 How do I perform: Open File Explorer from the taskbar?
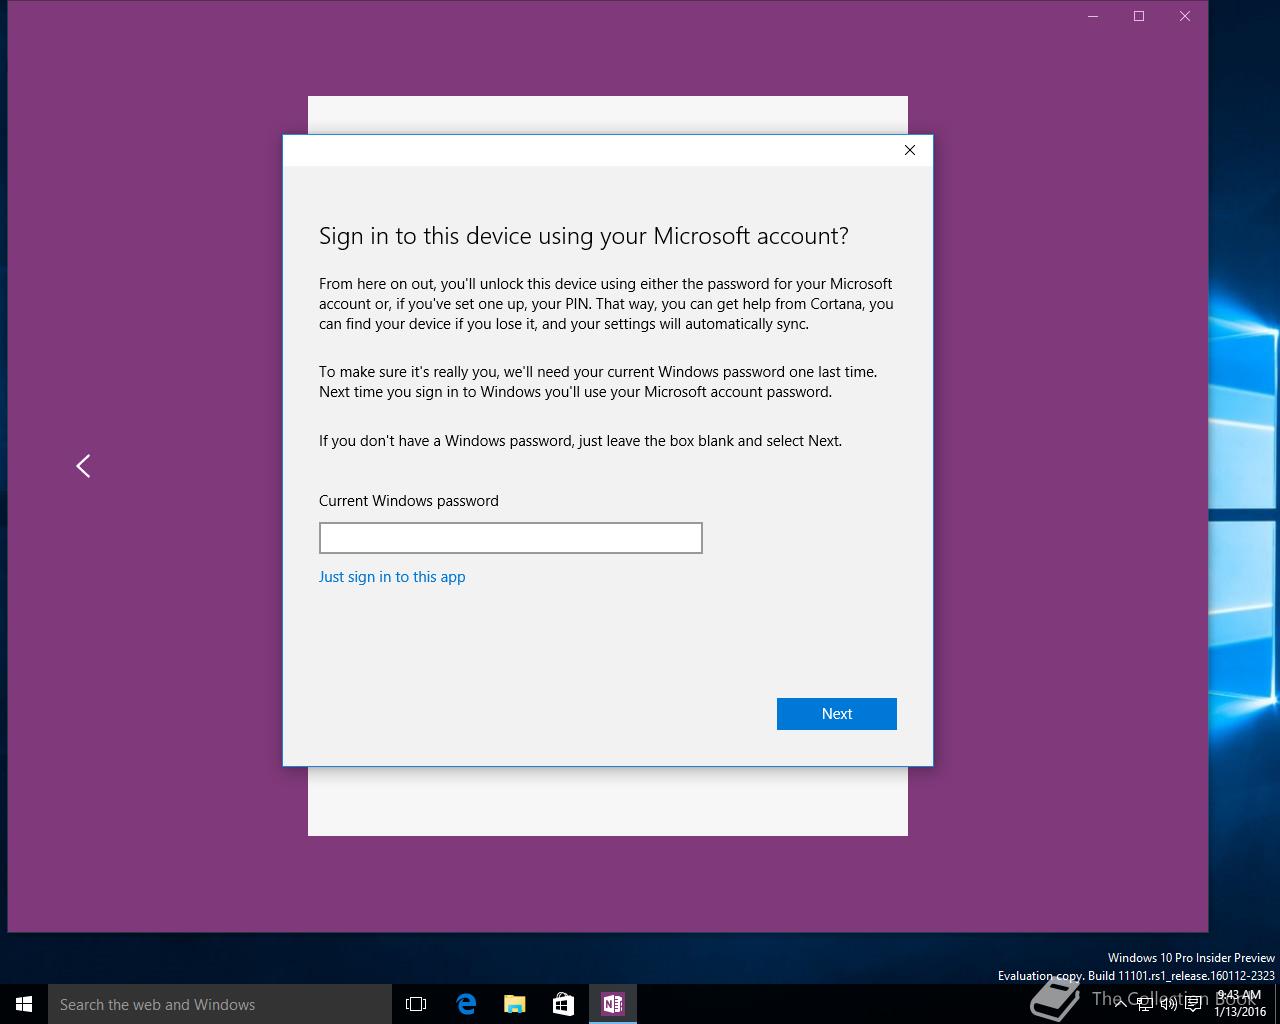click(x=515, y=1004)
